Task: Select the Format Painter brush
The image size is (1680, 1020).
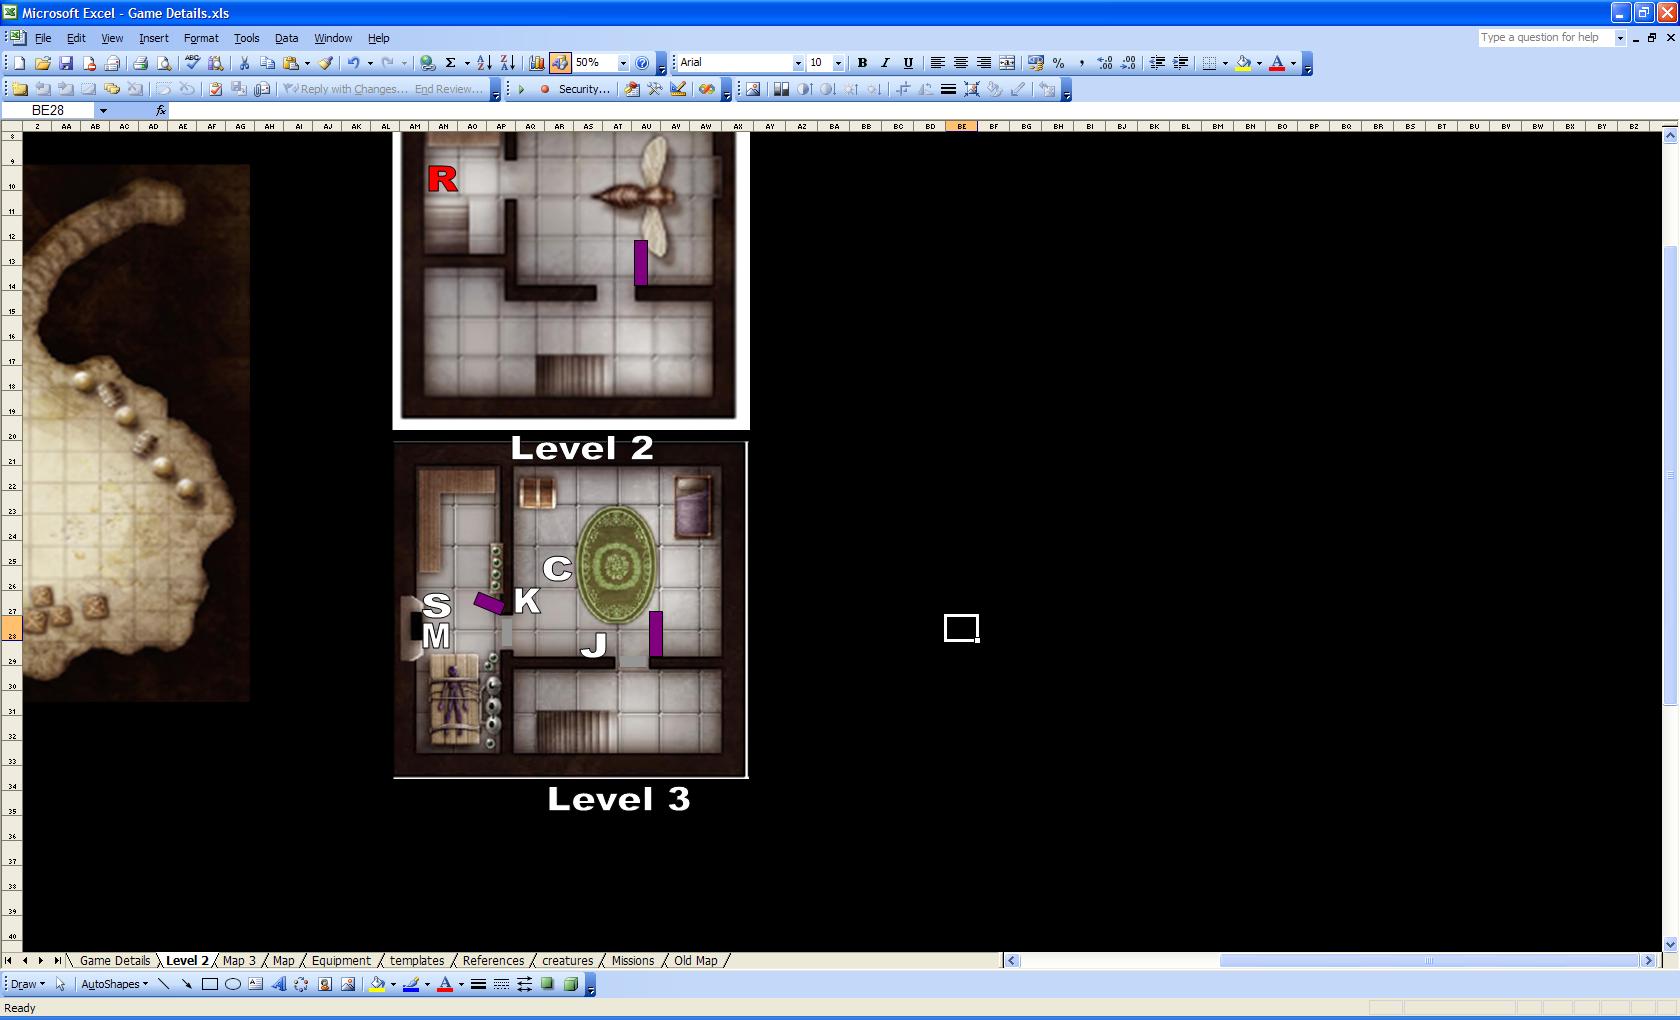Action: click(x=325, y=63)
